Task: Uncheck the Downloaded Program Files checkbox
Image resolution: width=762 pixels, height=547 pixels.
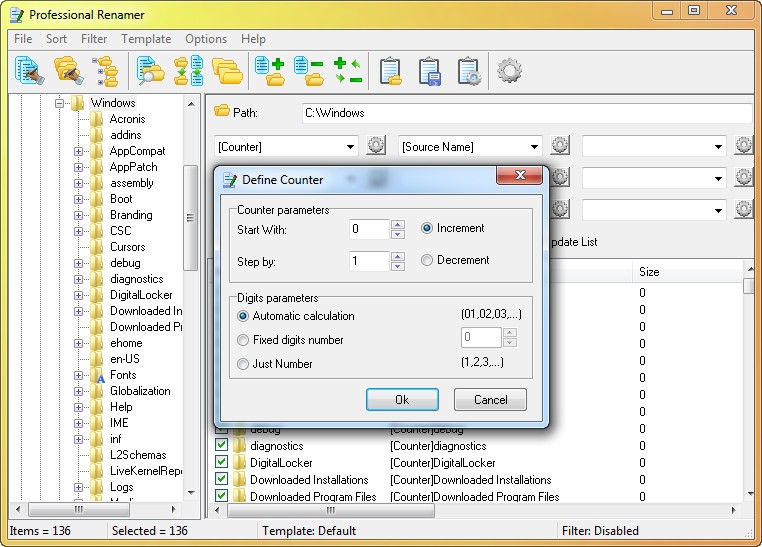Action: point(222,496)
